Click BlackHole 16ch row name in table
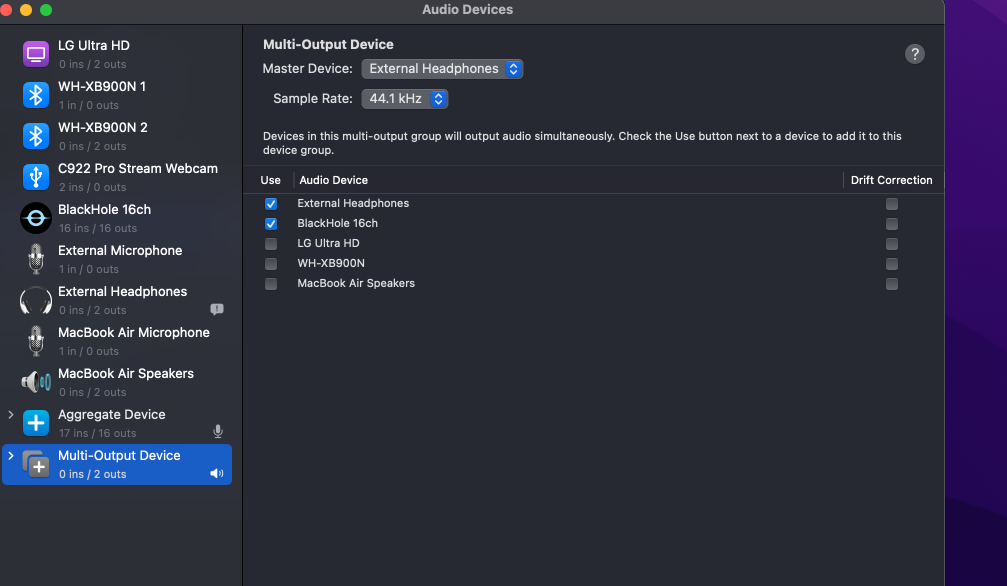The image size is (1007, 586). pyautogui.click(x=338, y=223)
